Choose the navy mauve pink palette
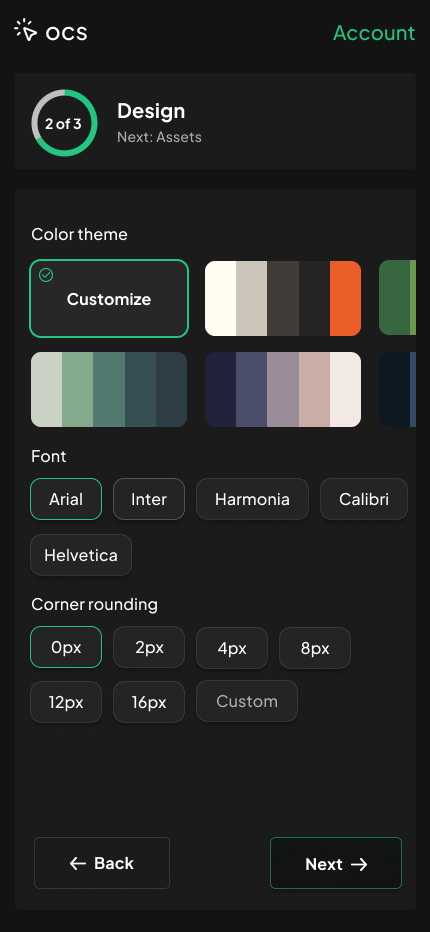This screenshot has width=430, height=932. [283, 389]
